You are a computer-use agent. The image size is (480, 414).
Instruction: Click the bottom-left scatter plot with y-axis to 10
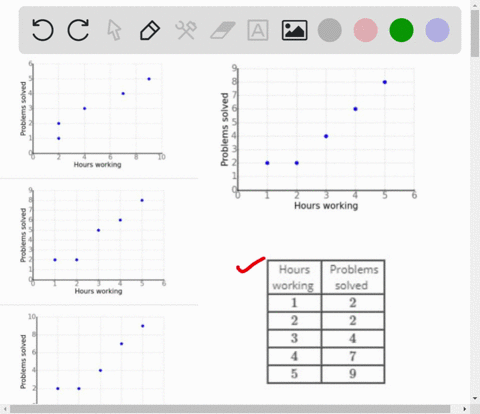click(93, 359)
